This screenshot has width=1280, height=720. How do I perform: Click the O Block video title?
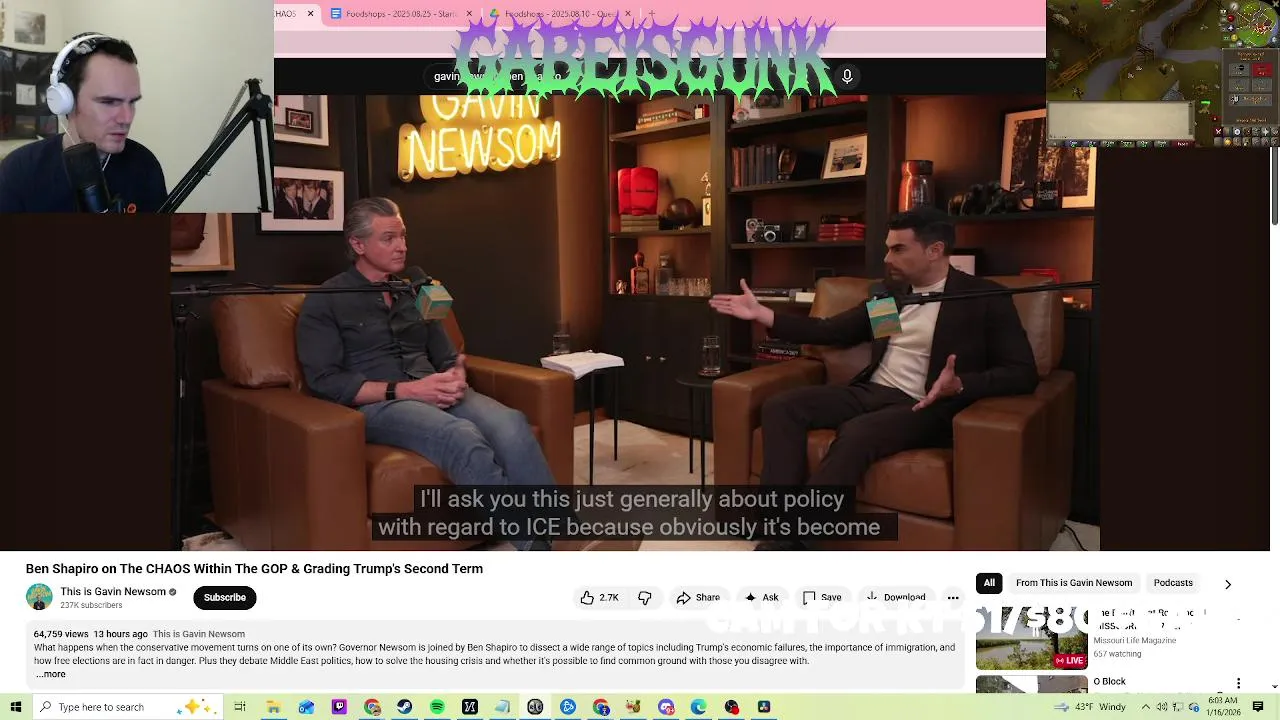pos(1109,682)
